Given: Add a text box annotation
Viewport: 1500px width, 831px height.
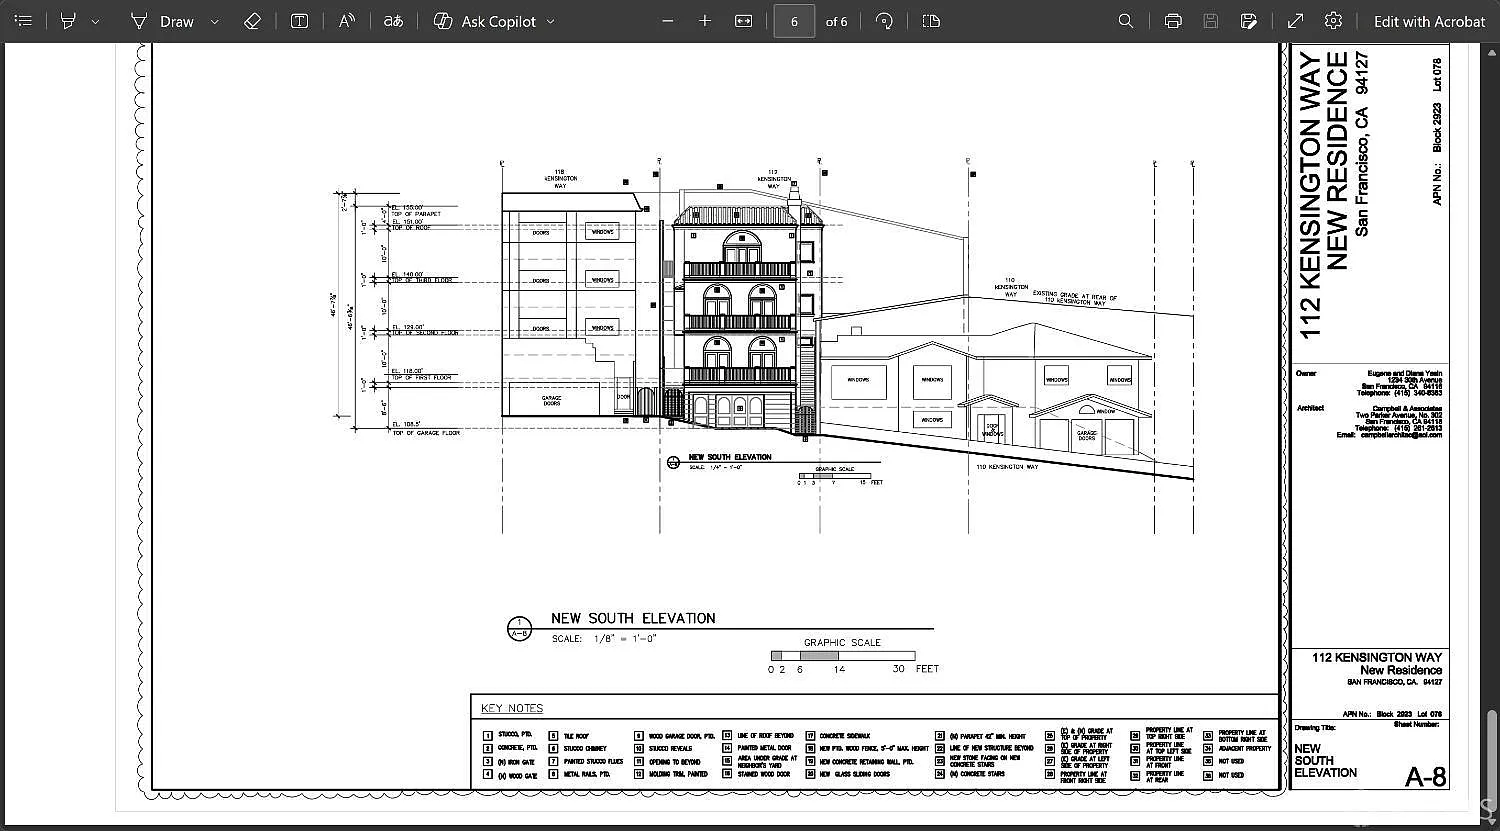Looking at the screenshot, I should click(x=299, y=21).
